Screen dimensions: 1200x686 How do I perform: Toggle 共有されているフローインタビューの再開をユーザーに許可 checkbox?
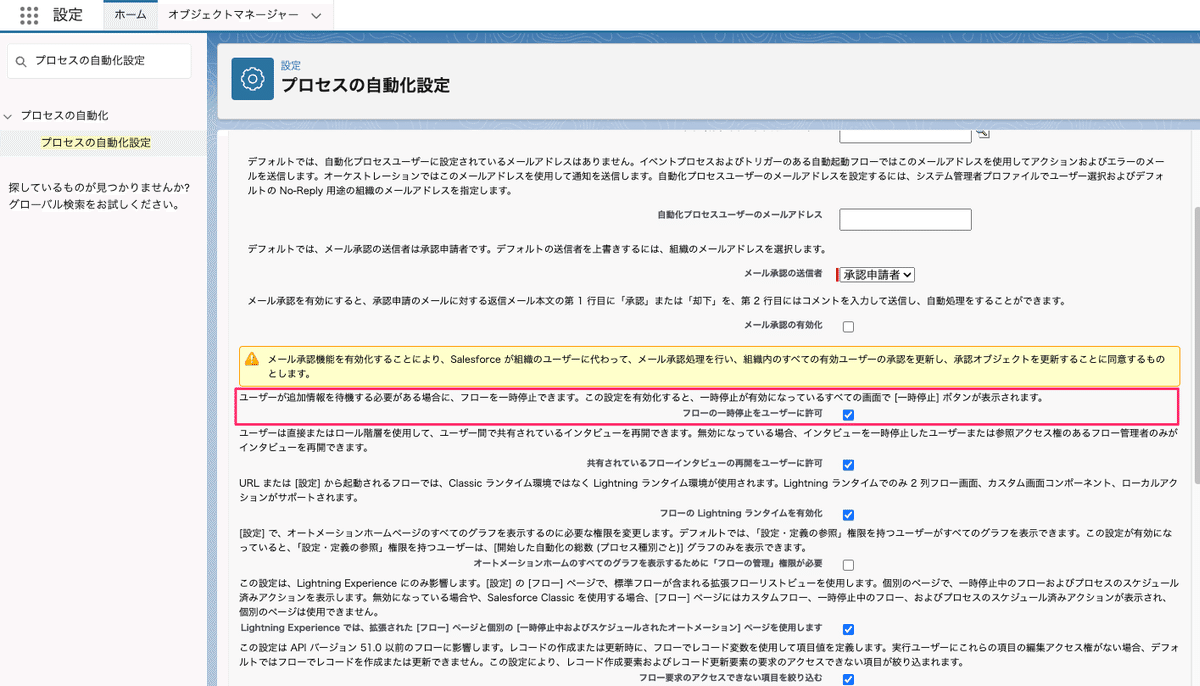click(848, 464)
